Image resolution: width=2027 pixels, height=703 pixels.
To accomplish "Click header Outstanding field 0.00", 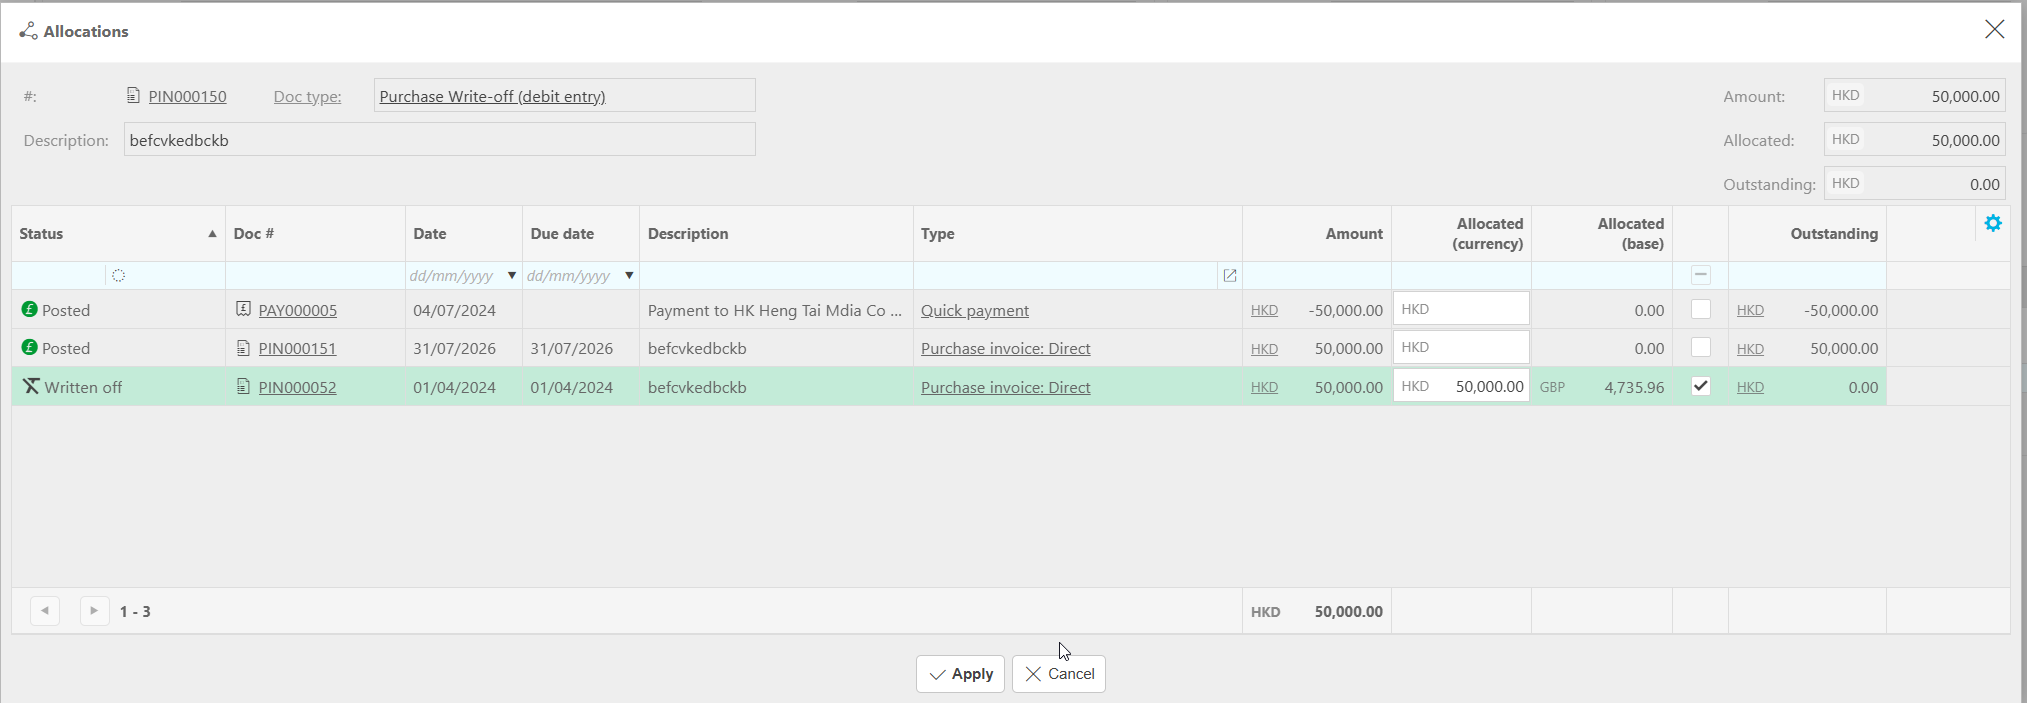I will [1914, 183].
